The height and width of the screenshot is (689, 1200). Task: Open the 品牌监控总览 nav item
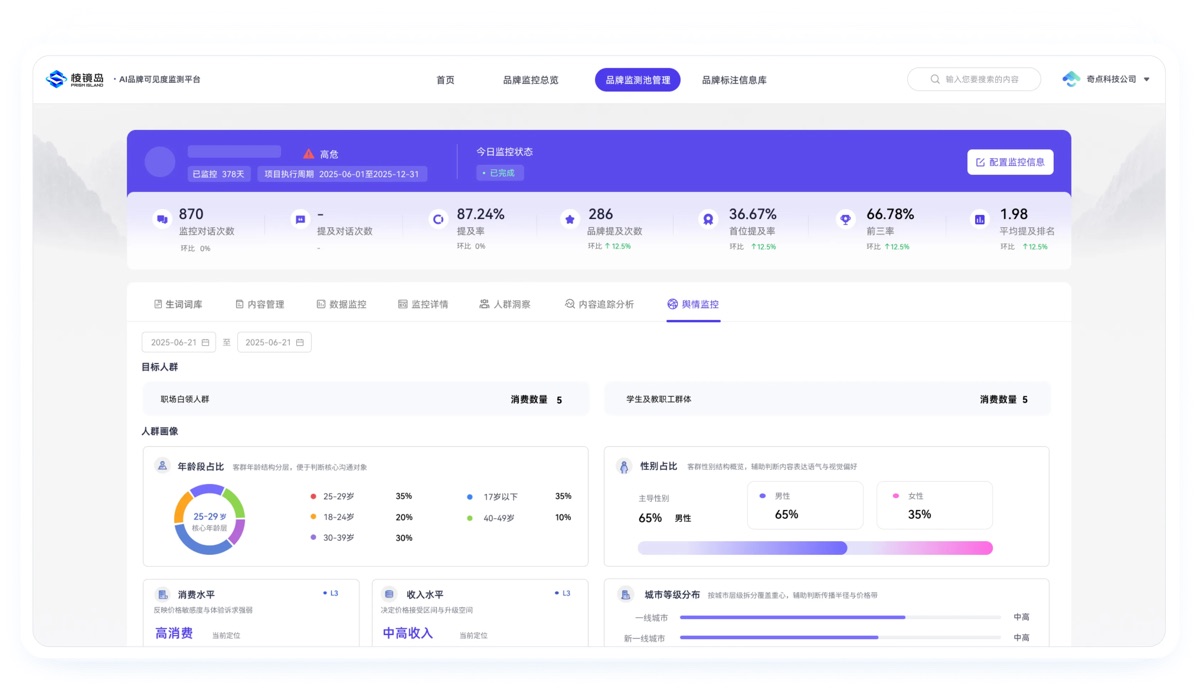530,80
